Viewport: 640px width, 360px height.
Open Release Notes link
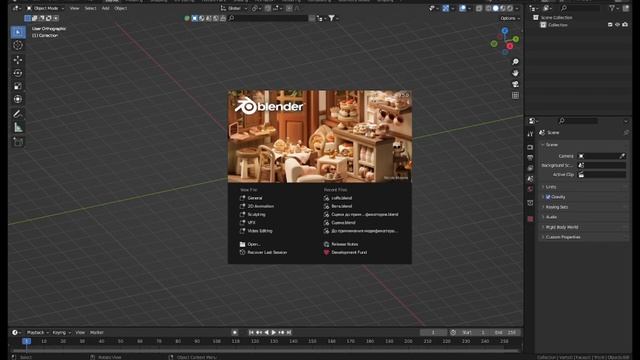344,244
